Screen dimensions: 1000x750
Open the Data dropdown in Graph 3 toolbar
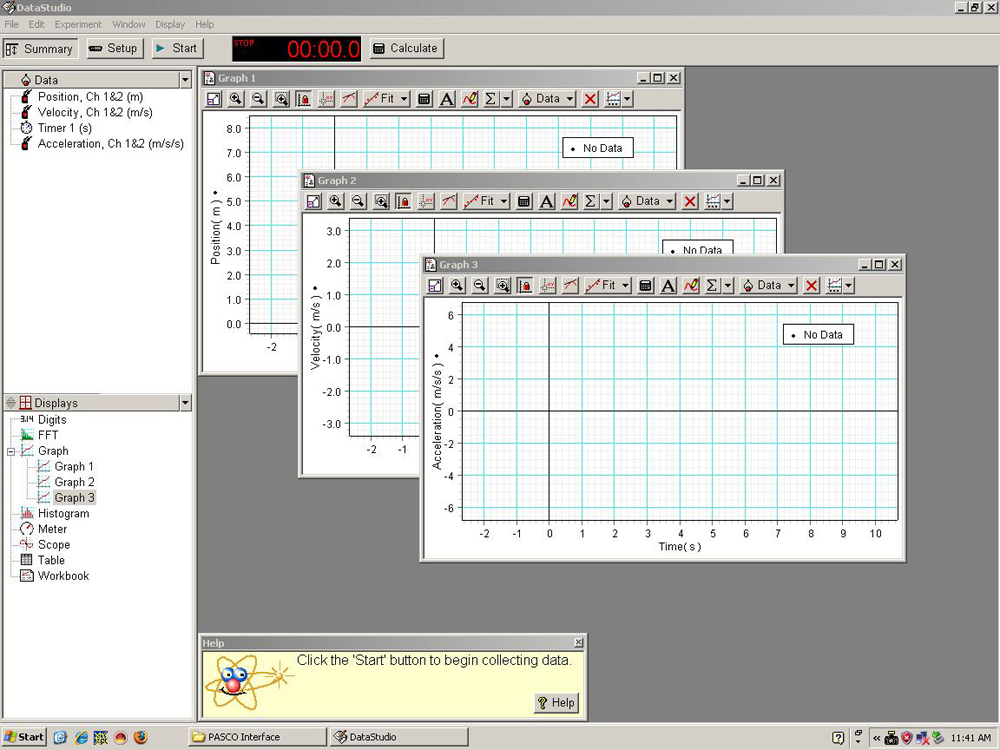(x=769, y=286)
